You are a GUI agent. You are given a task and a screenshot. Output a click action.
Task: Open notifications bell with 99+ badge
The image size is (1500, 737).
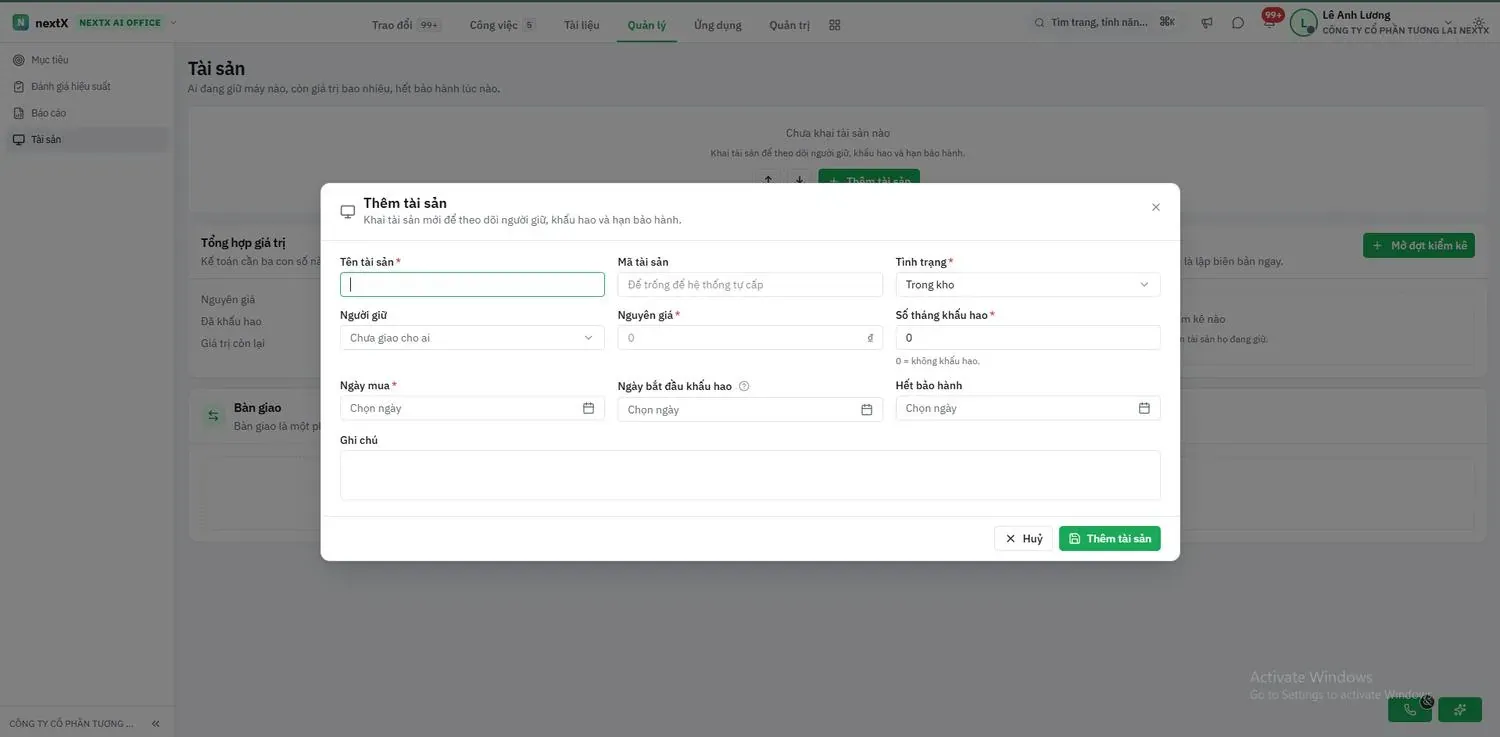tap(1270, 22)
